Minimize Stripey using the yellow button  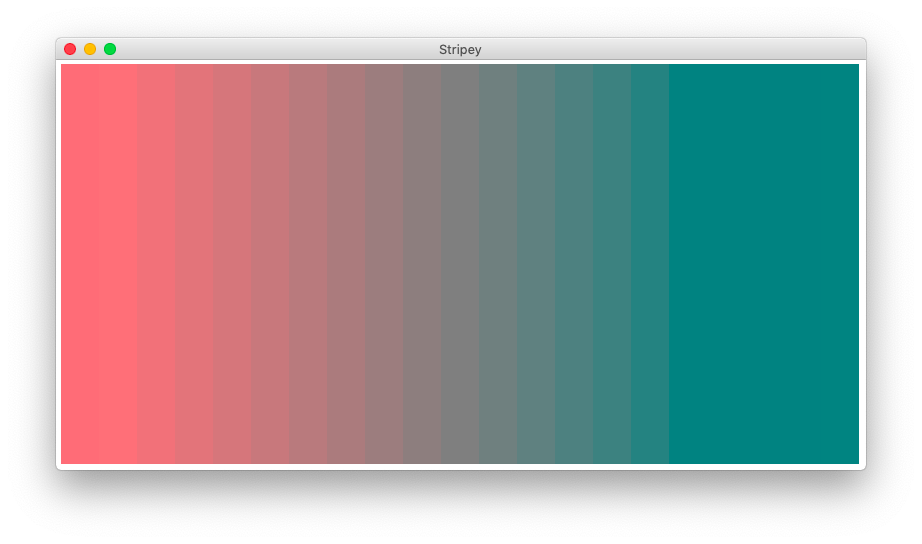coord(90,49)
